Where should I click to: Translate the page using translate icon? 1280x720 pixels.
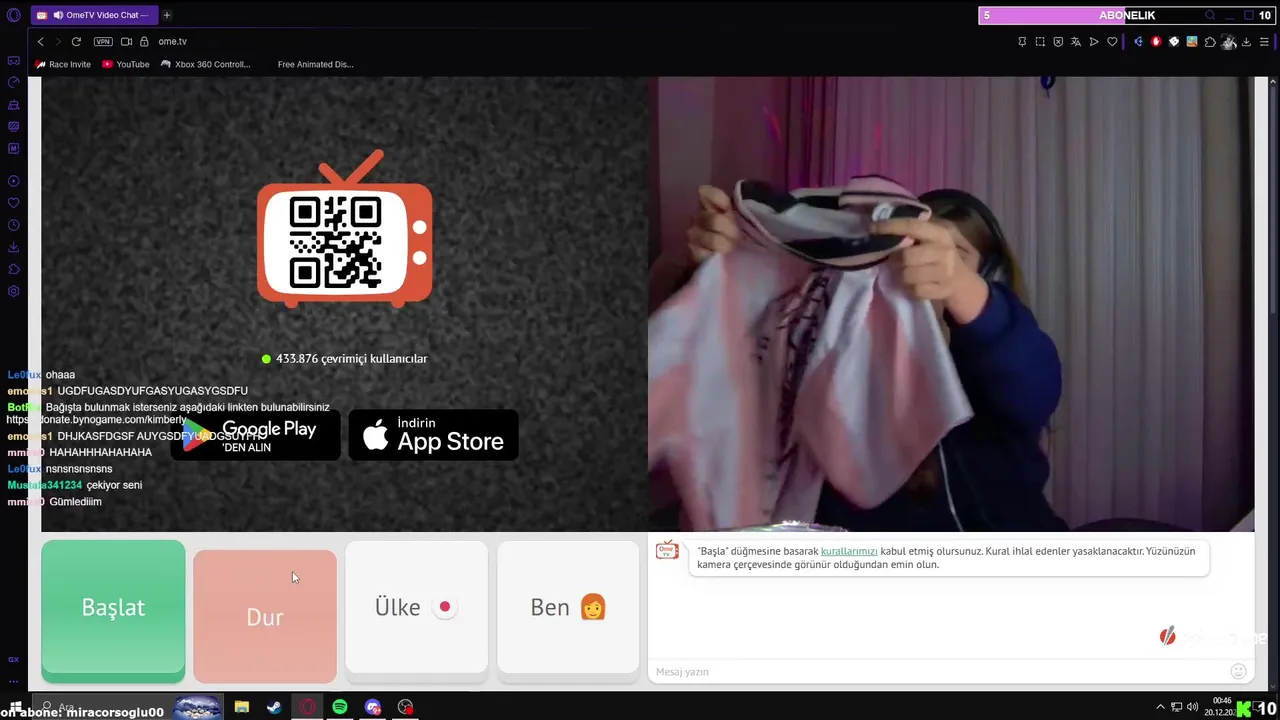click(x=1076, y=42)
